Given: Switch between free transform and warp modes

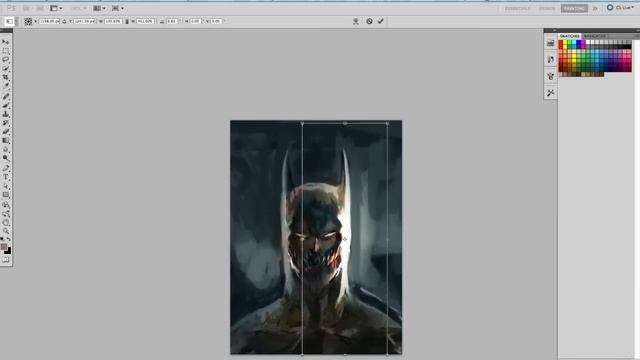Looking at the screenshot, I should pyautogui.click(x=356, y=21).
